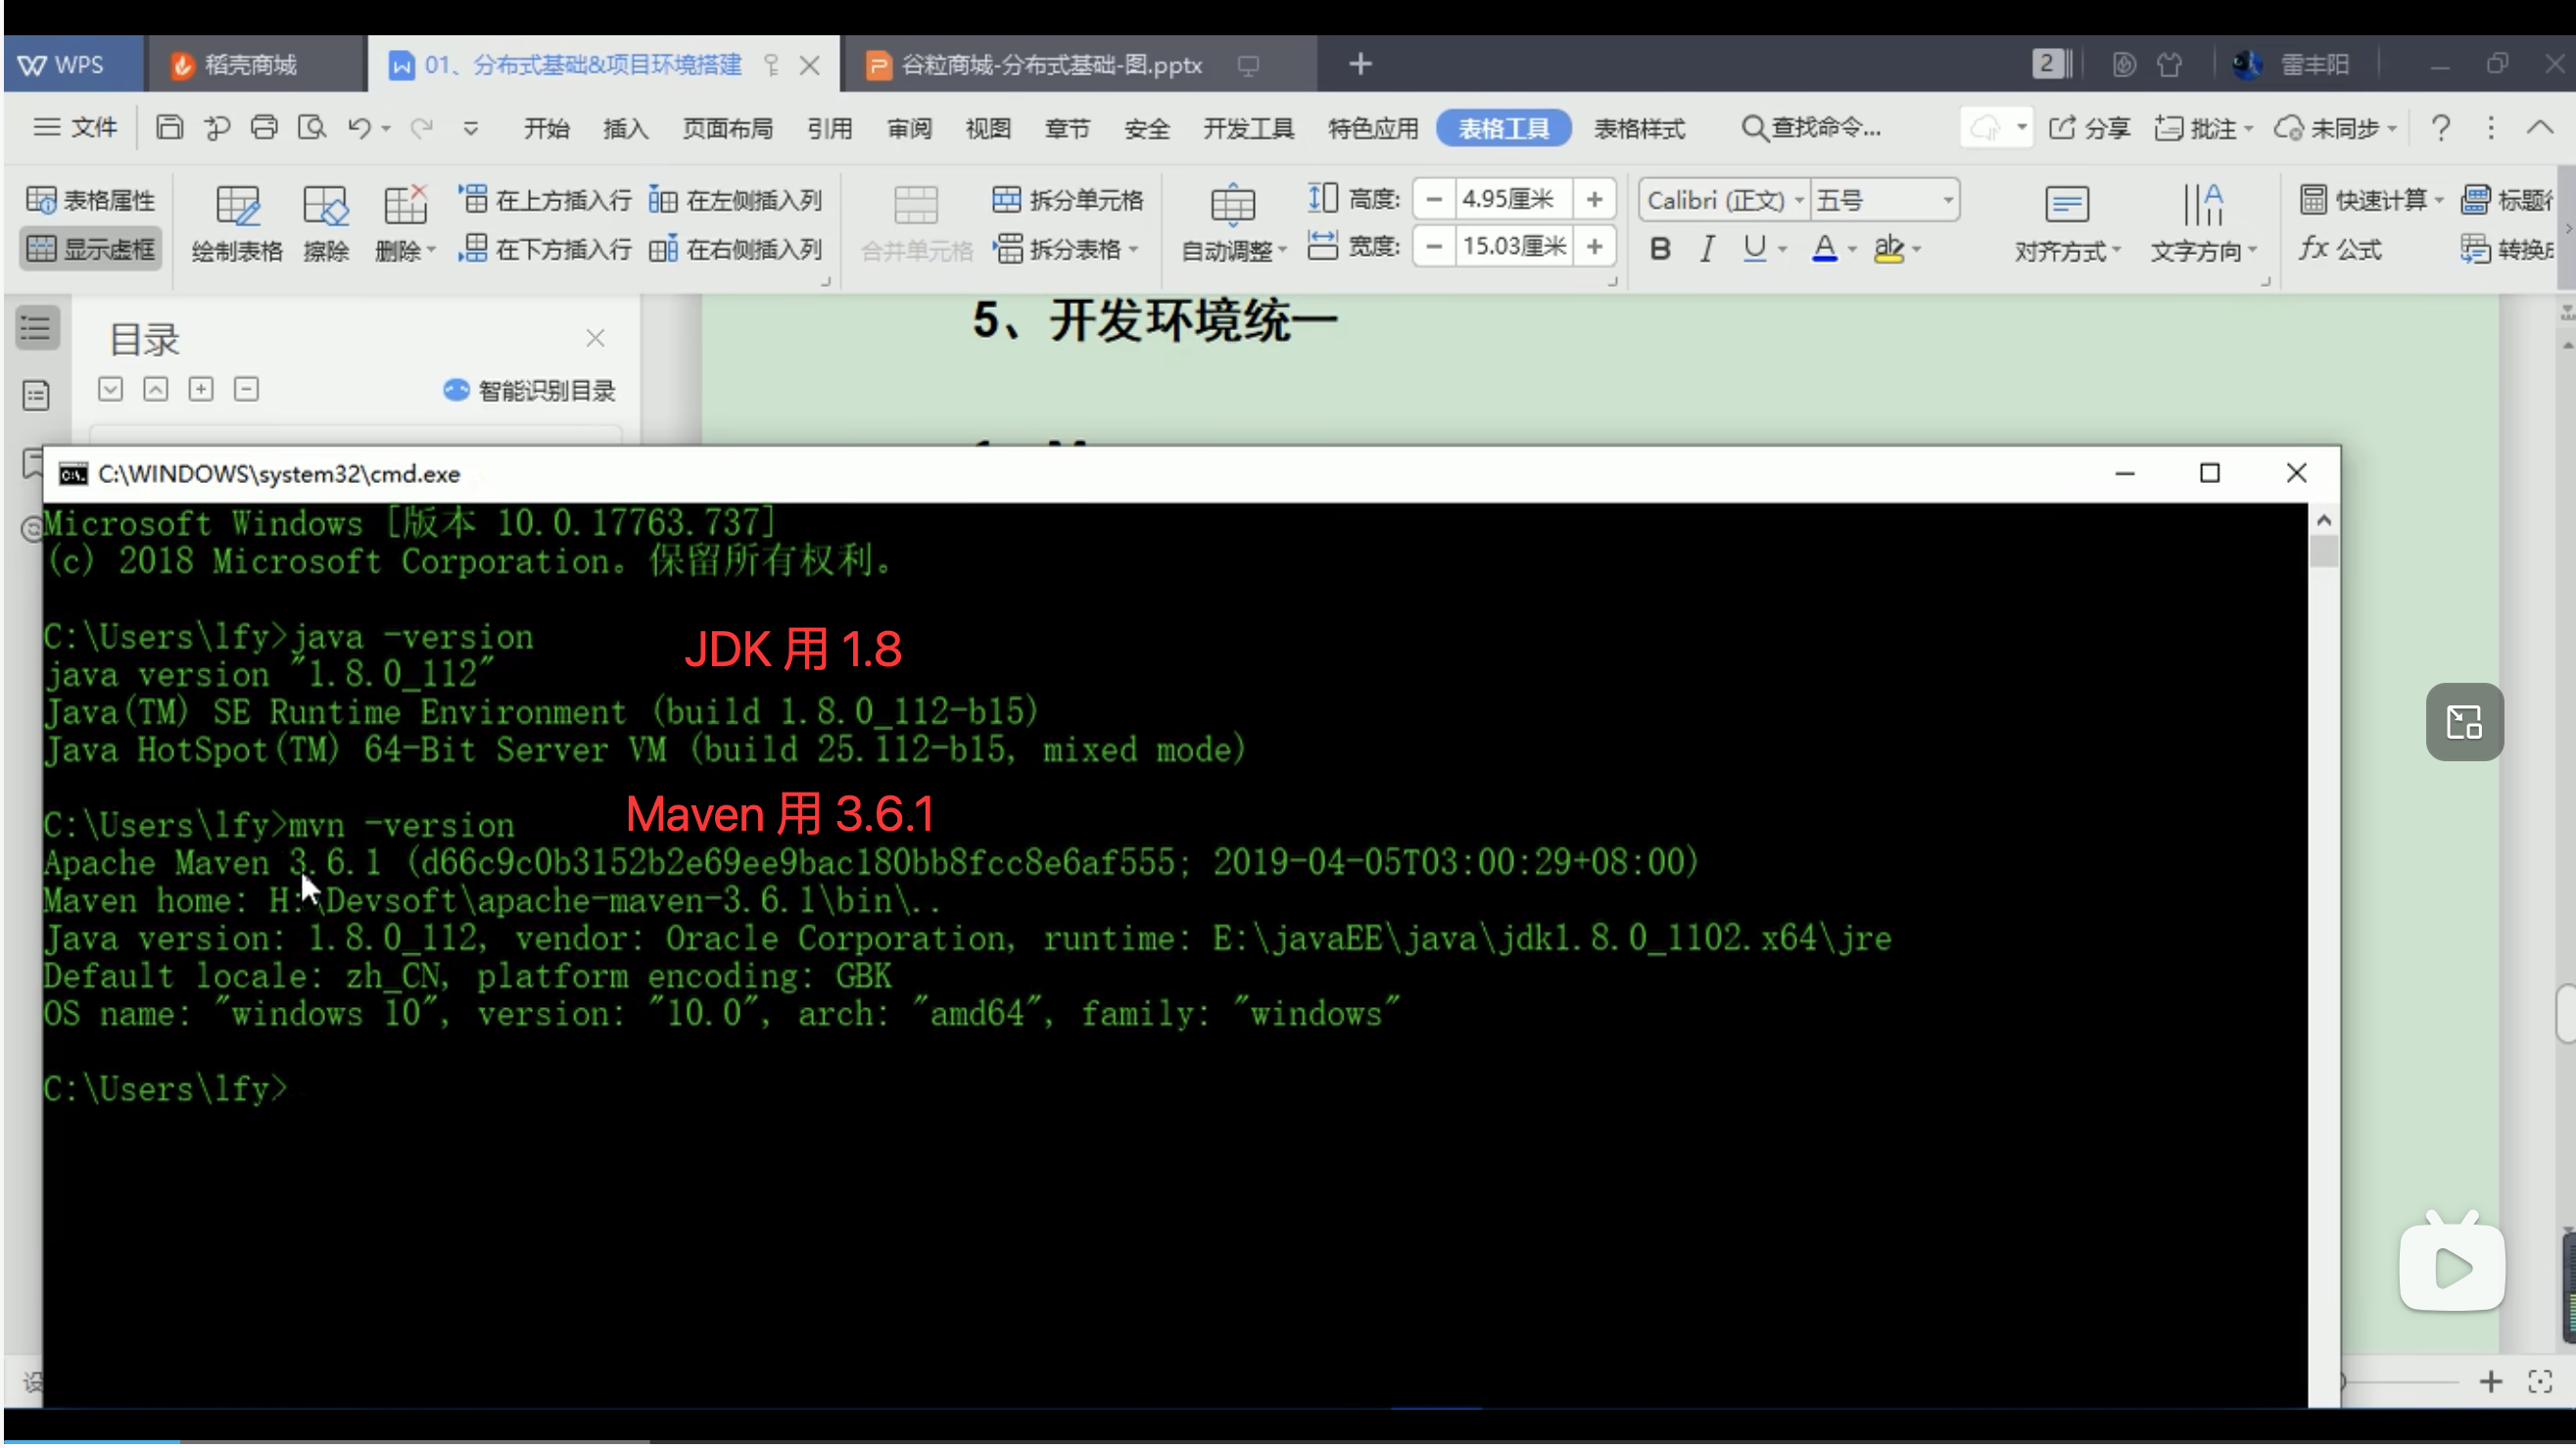Select the table Eraser (擦除) tool

[x=325, y=207]
